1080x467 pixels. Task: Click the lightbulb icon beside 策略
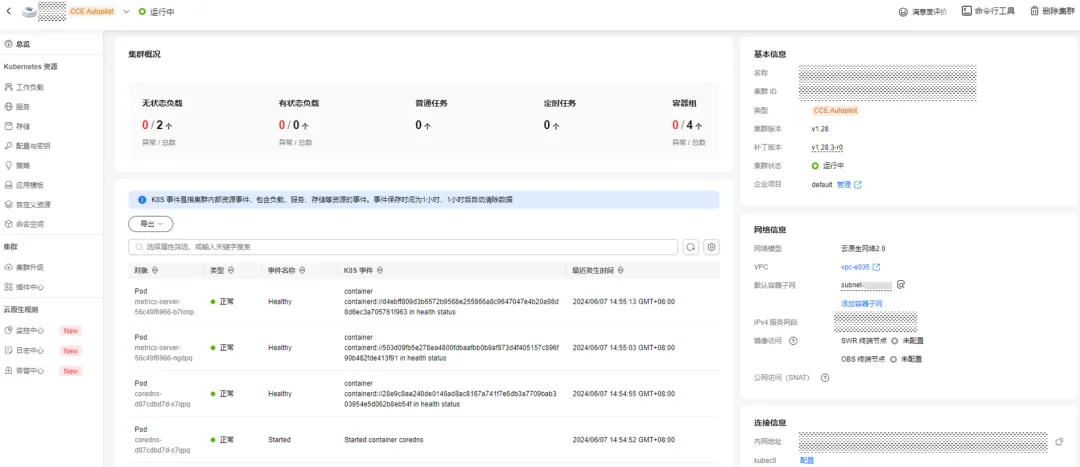pyautogui.click(x=9, y=165)
